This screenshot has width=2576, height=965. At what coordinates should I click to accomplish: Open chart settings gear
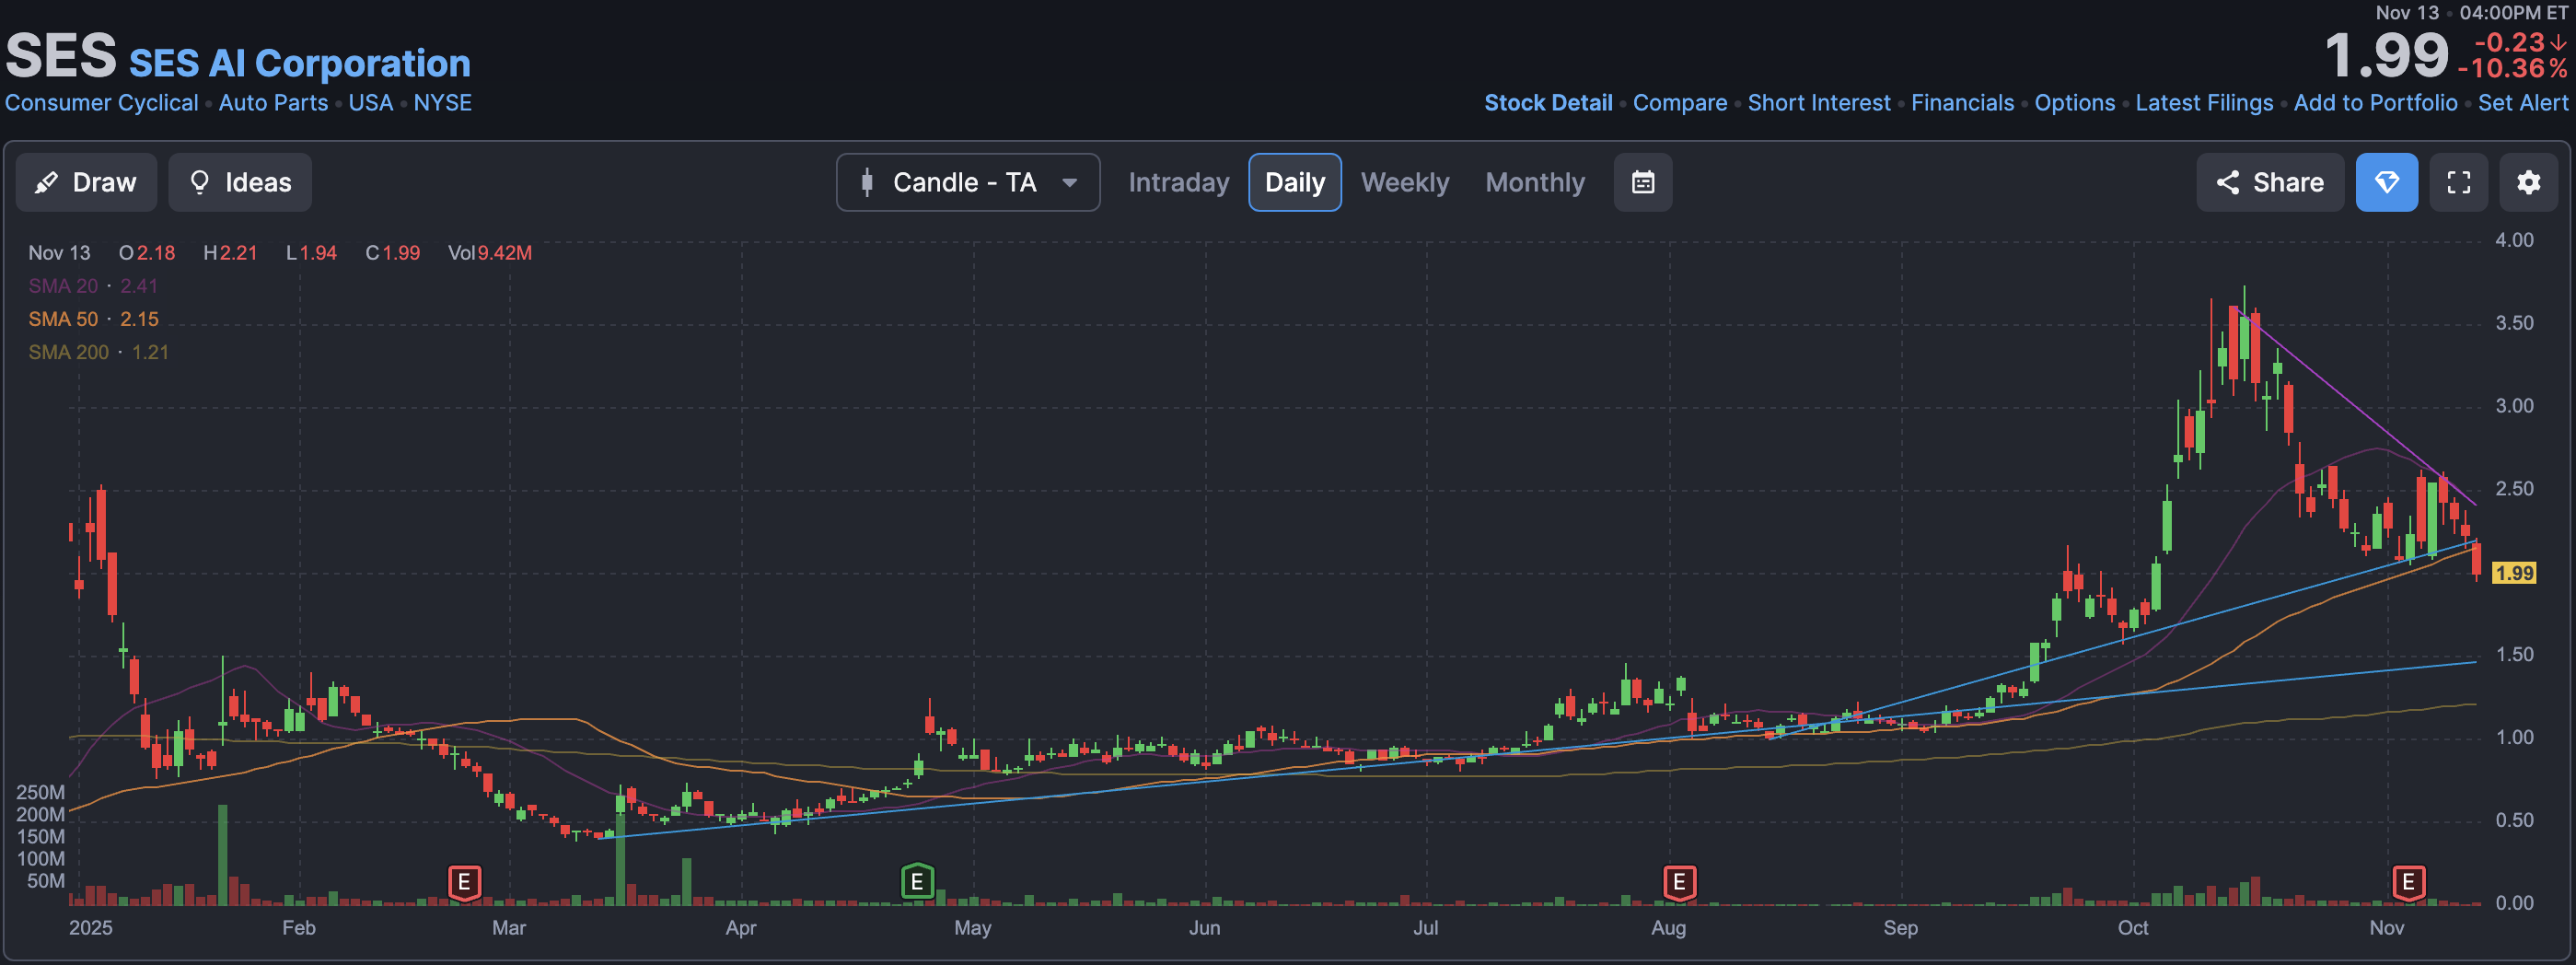point(2528,182)
